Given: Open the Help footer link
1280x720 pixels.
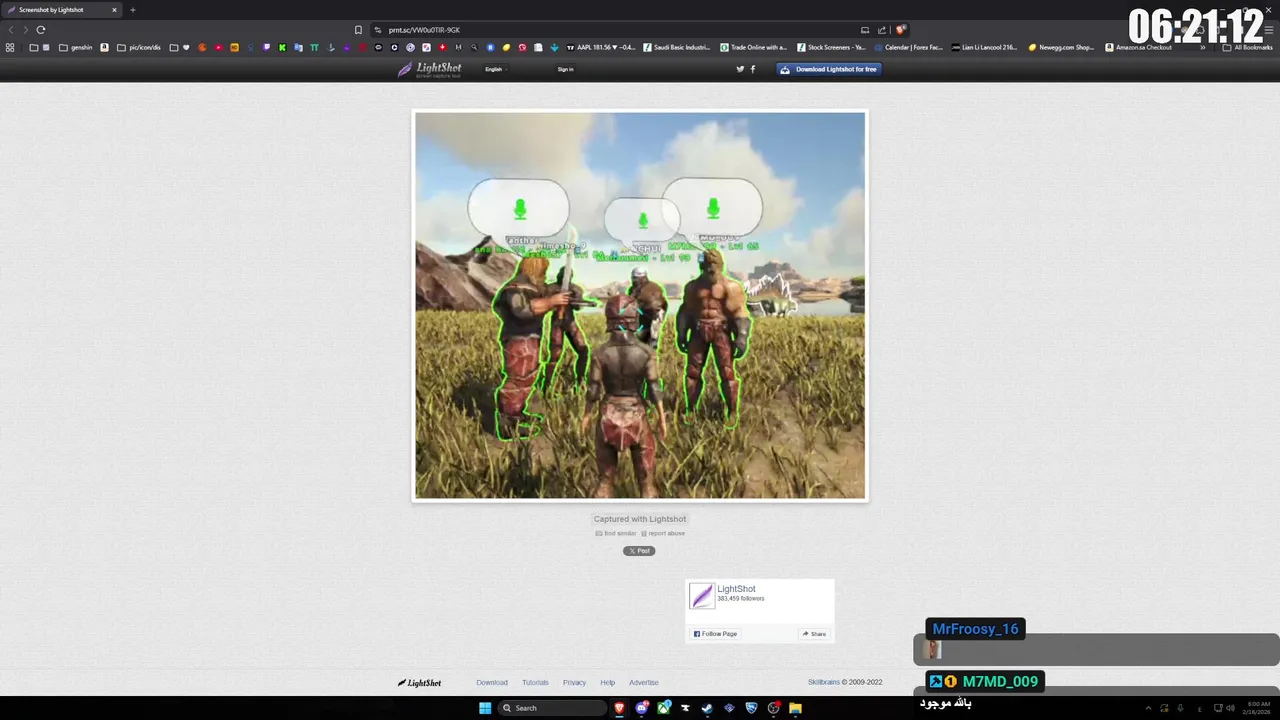Looking at the screenshot, I should coord(607,683).
